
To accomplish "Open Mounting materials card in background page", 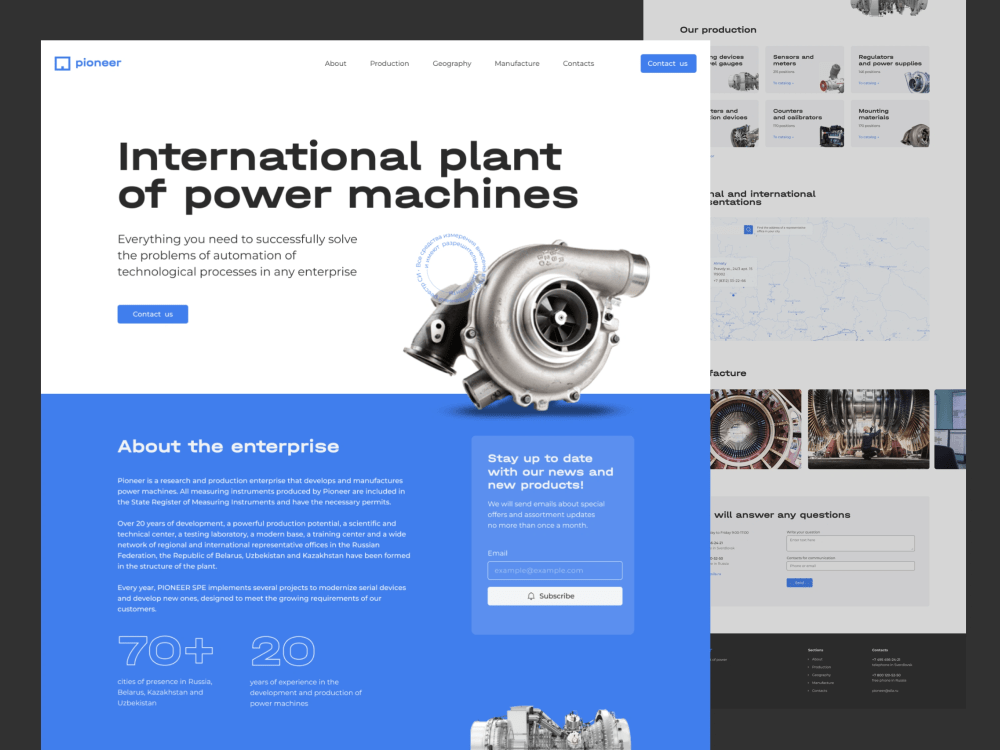I will 890,123.
